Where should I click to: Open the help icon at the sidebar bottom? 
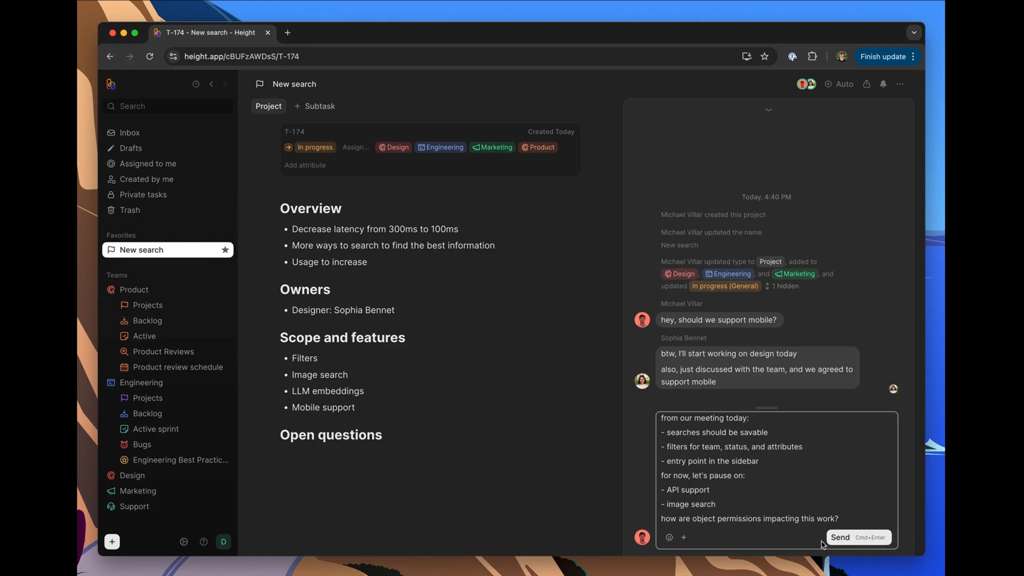coord(203,542)
